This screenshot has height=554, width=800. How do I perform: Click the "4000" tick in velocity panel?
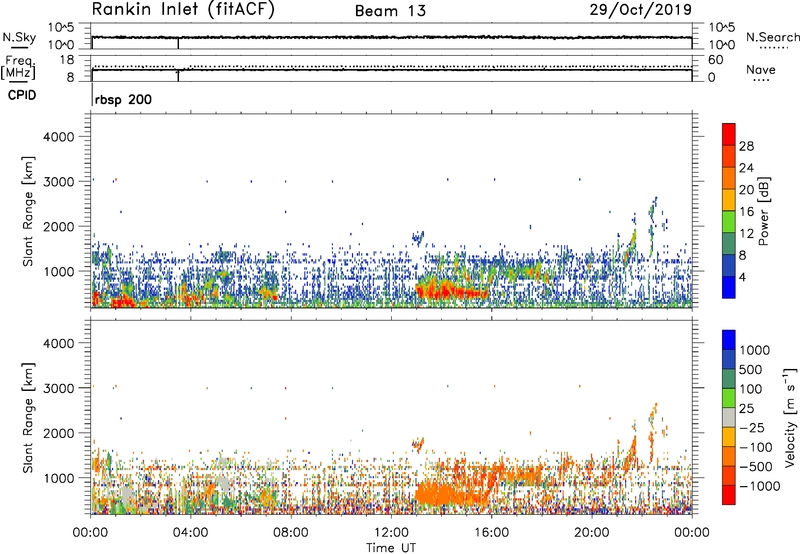pos(58,343)
